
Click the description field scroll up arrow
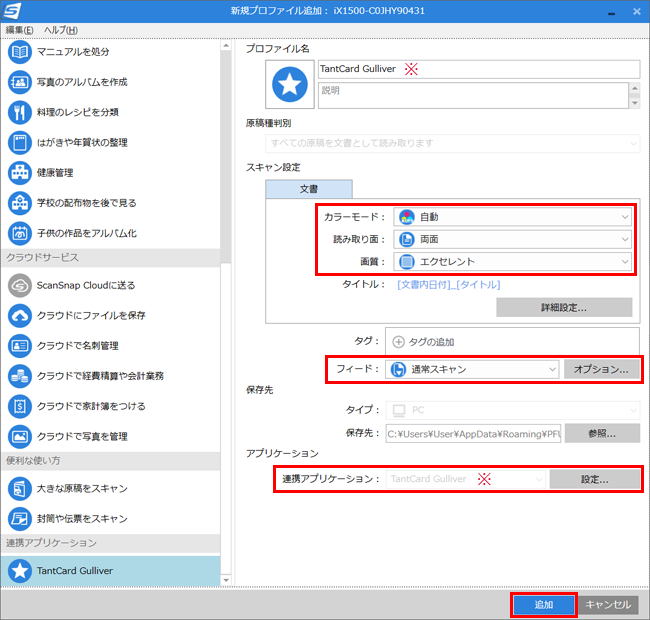pos(635,88)
